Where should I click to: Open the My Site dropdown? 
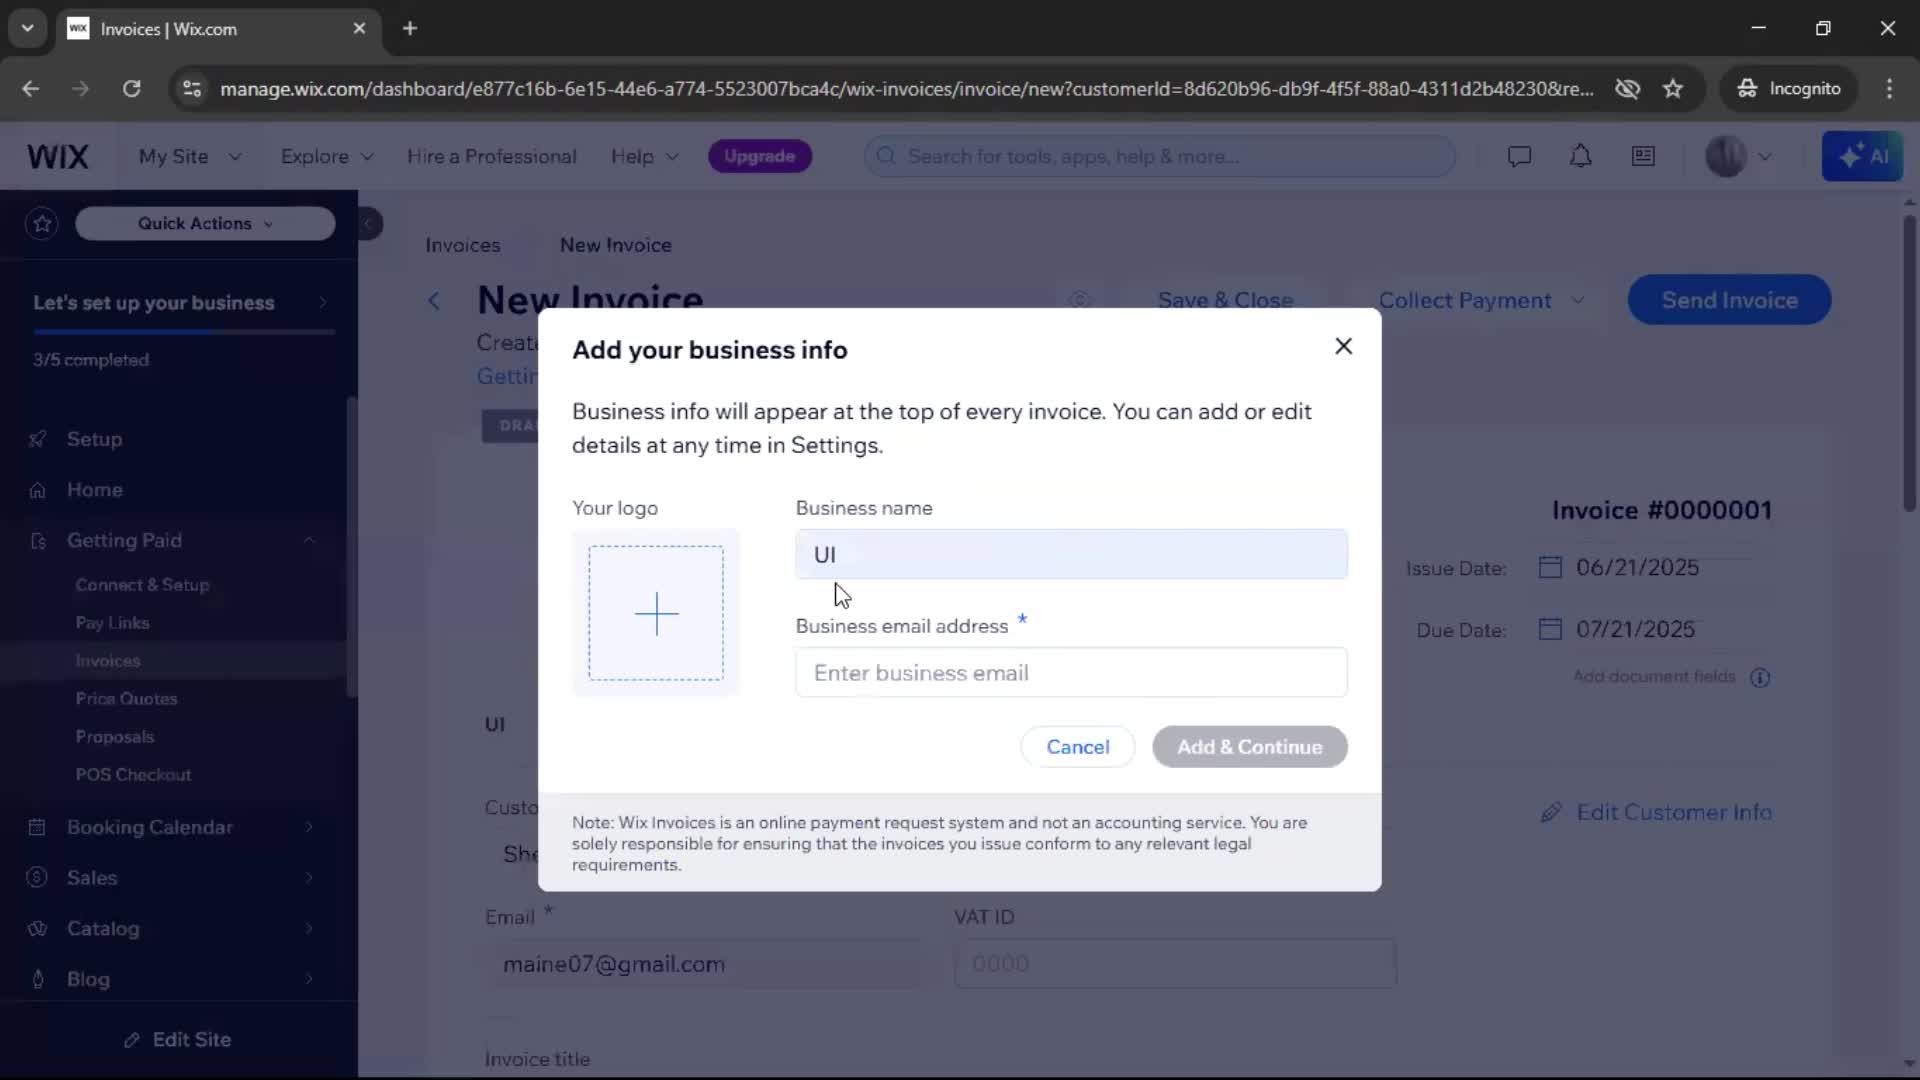pos(190,157)
